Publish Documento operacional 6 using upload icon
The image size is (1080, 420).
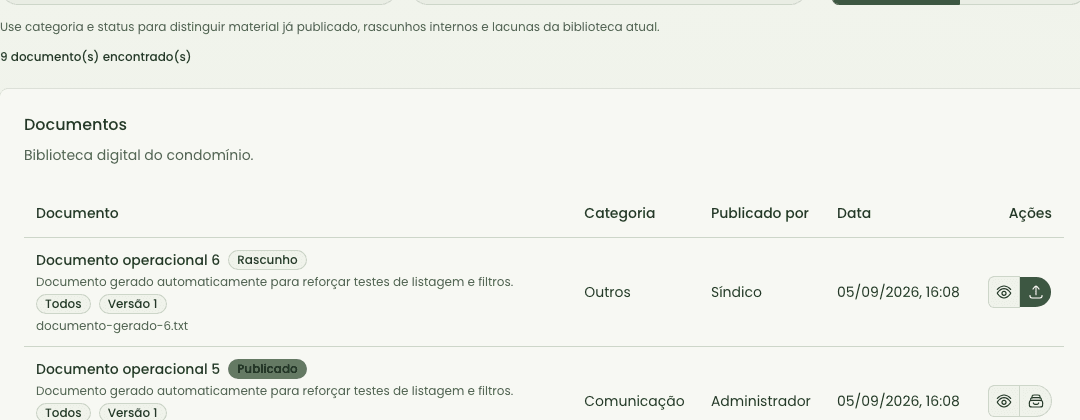coord(1035,292)
